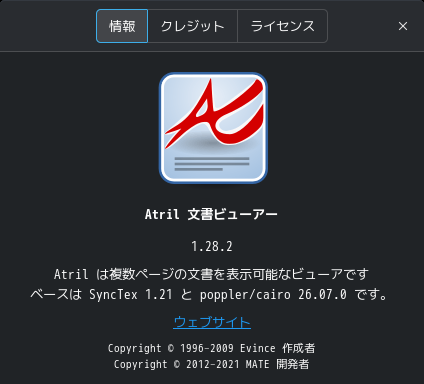Click the Evince 作成者 text
The height and width of the screenshot is (384, 424).
(278, 348)
